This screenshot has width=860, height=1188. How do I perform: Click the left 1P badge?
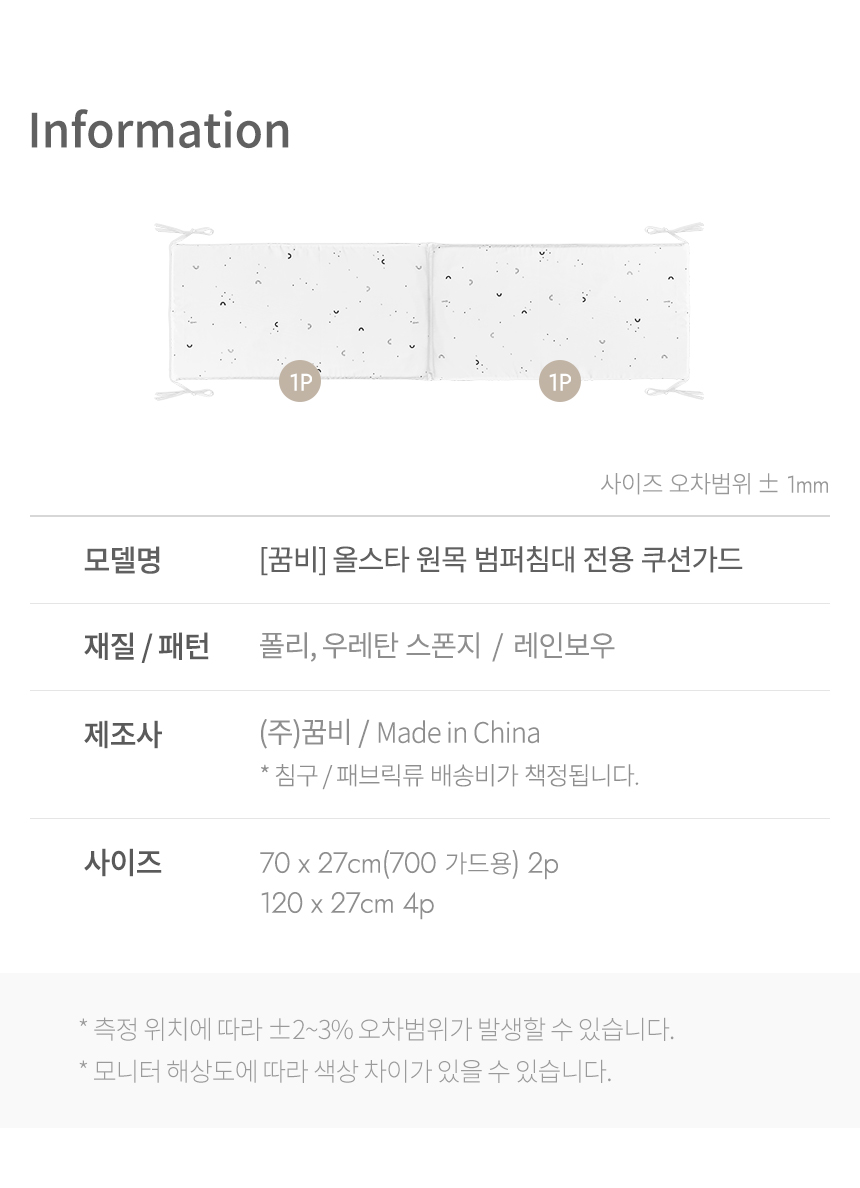(300, 381)
